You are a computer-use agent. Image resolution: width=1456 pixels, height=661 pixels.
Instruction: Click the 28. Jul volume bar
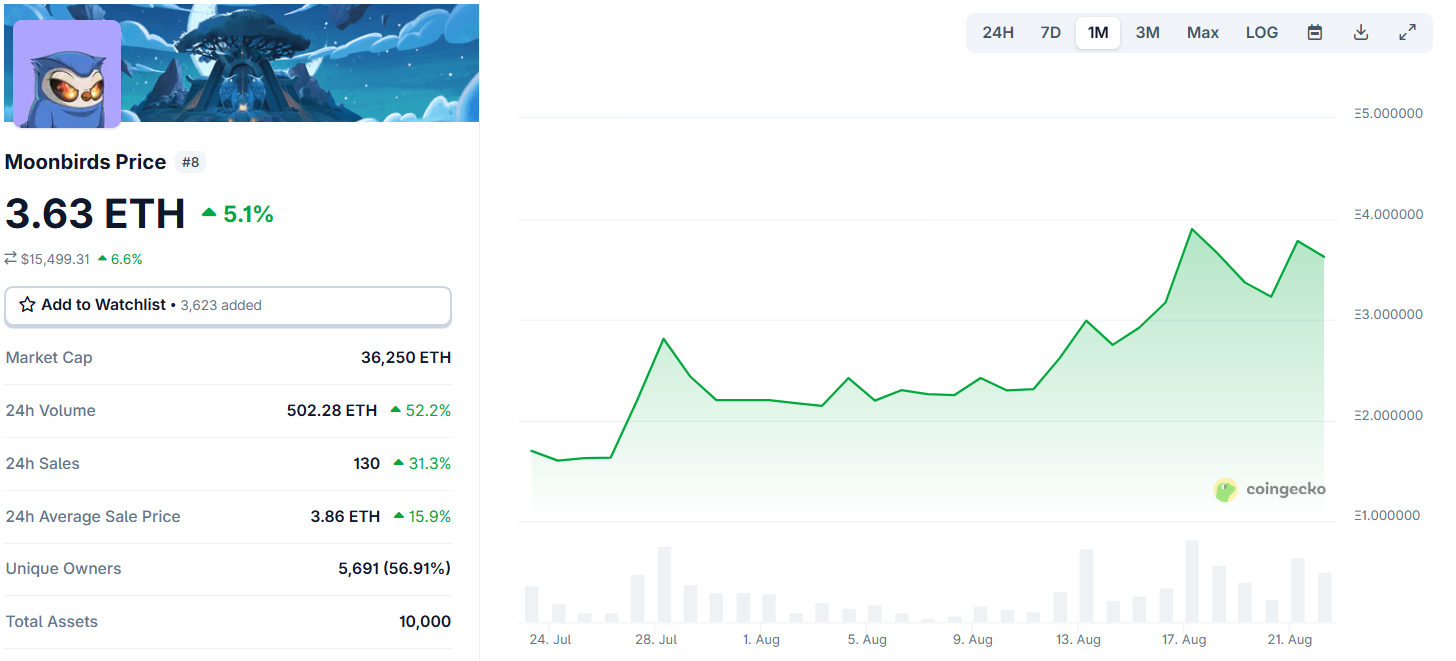pyautogui.click(x=664, y=585)
